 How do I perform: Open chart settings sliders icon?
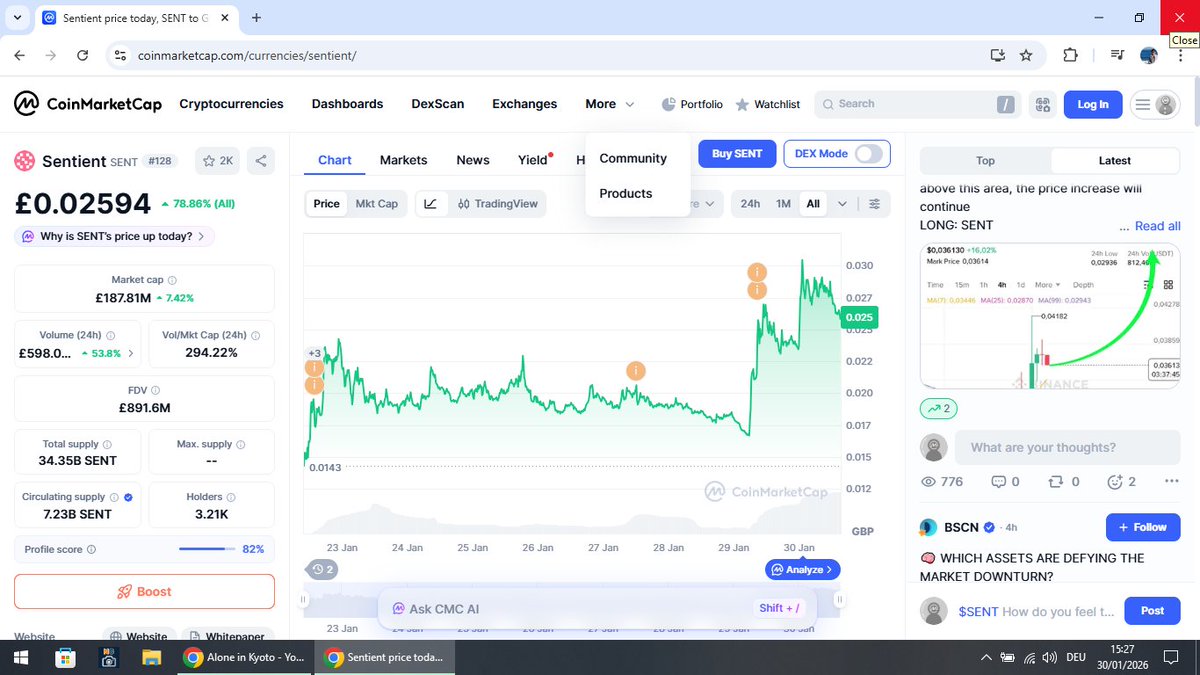coord(874,203)
